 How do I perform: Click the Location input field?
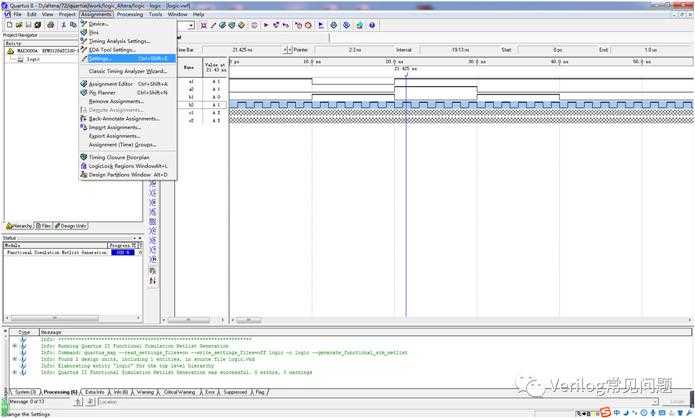[x=378, y=402]
